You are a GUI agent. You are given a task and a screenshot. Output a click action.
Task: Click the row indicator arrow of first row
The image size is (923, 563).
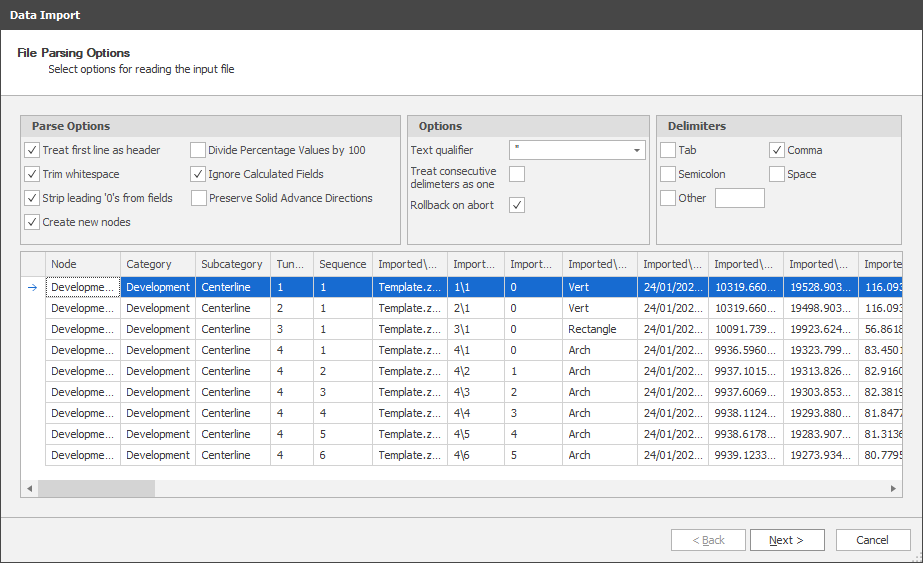click(33, 287)
